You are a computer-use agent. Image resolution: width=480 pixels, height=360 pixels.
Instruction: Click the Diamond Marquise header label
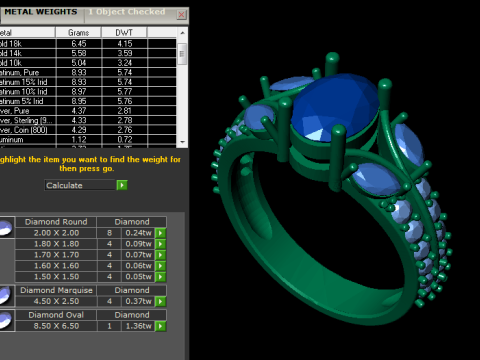pos(56,290)
